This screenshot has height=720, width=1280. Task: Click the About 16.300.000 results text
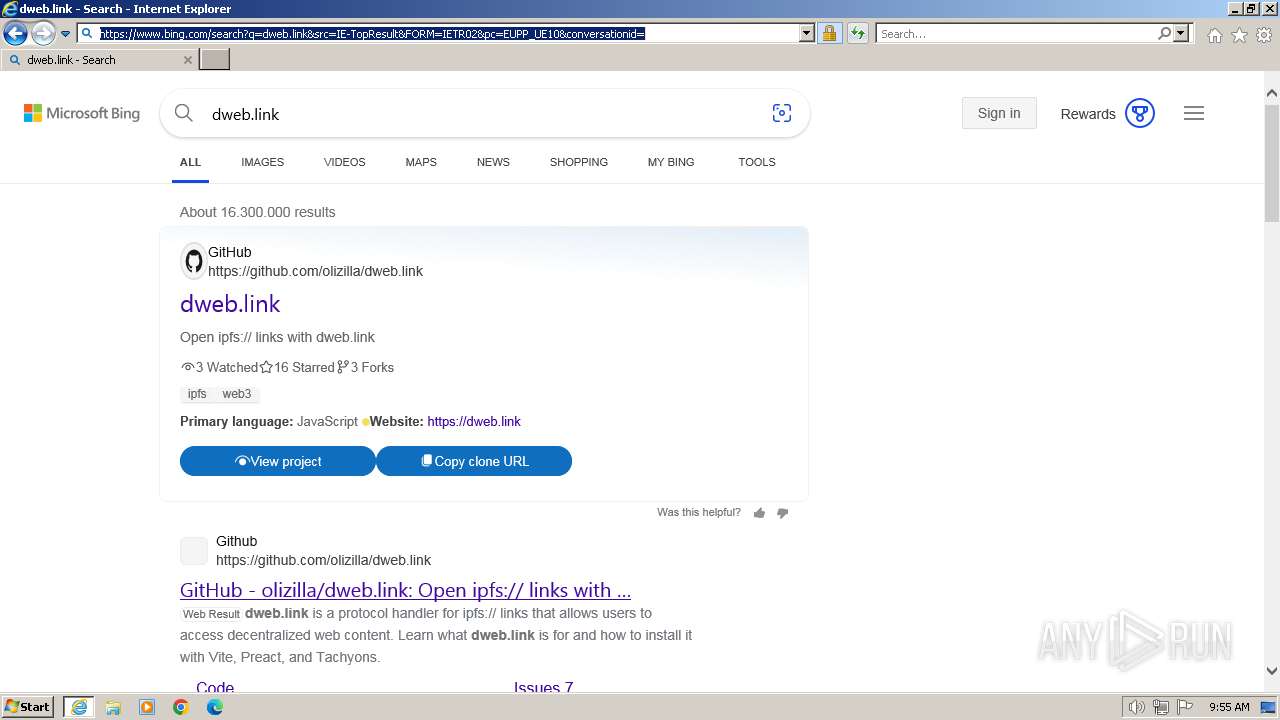pos(257,212)
